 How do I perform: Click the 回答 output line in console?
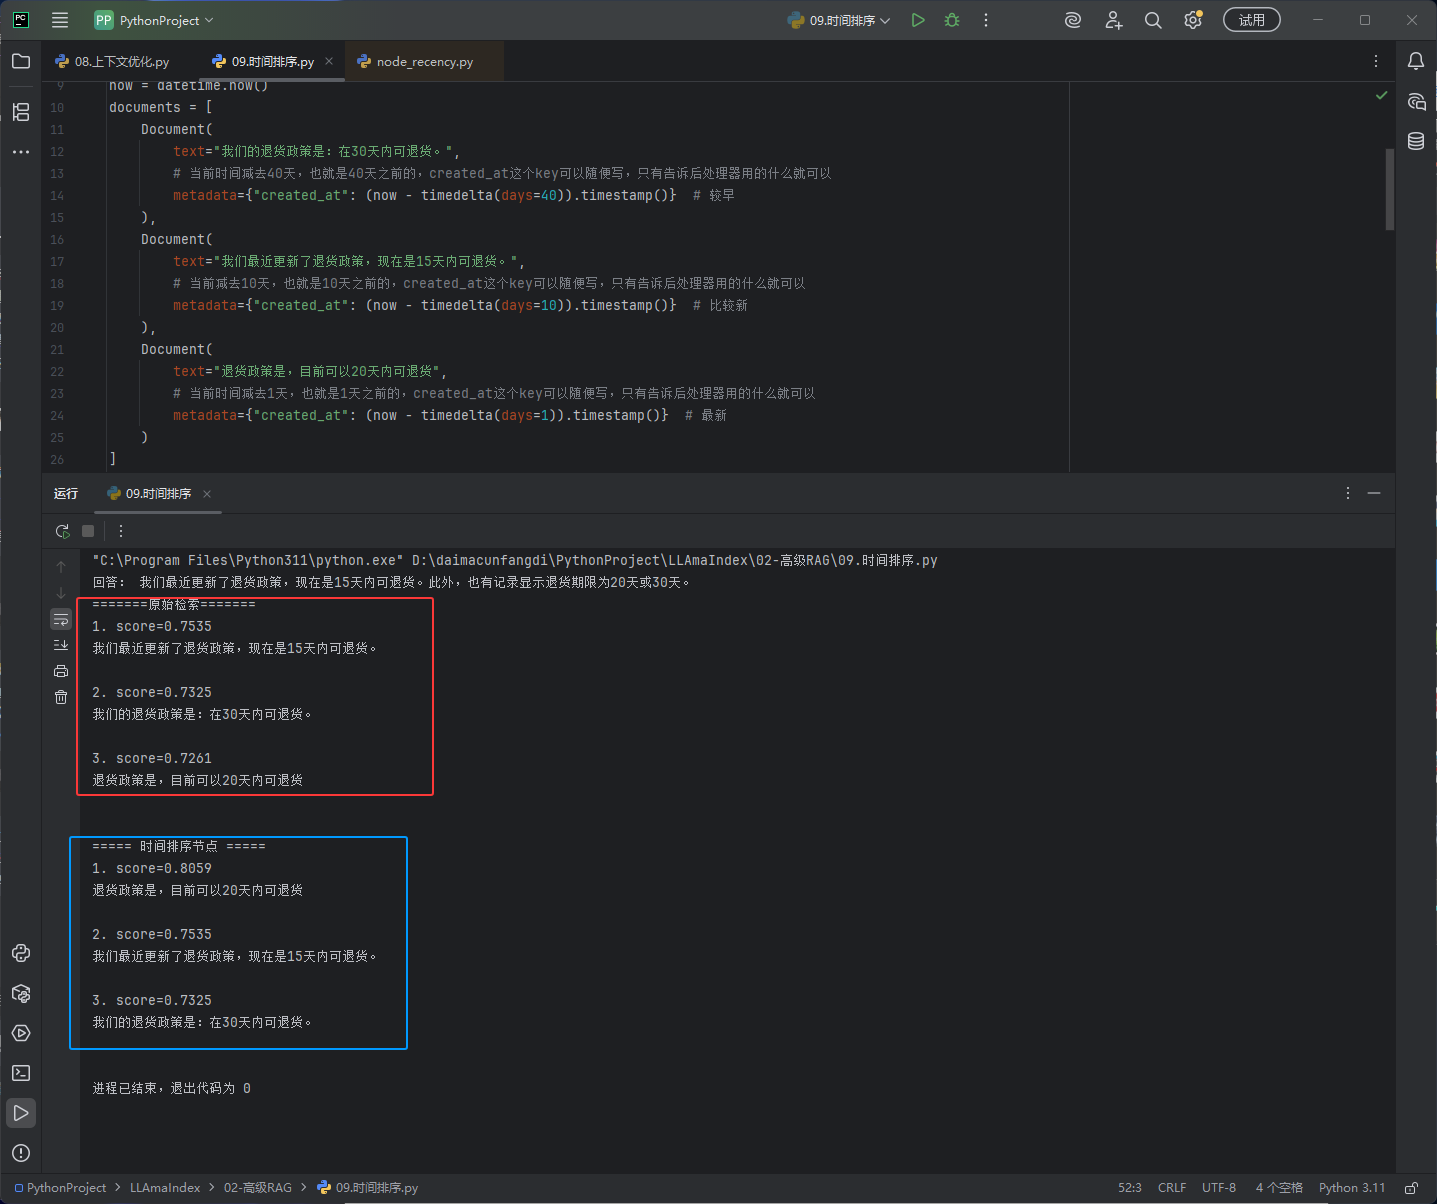[391, 582]
